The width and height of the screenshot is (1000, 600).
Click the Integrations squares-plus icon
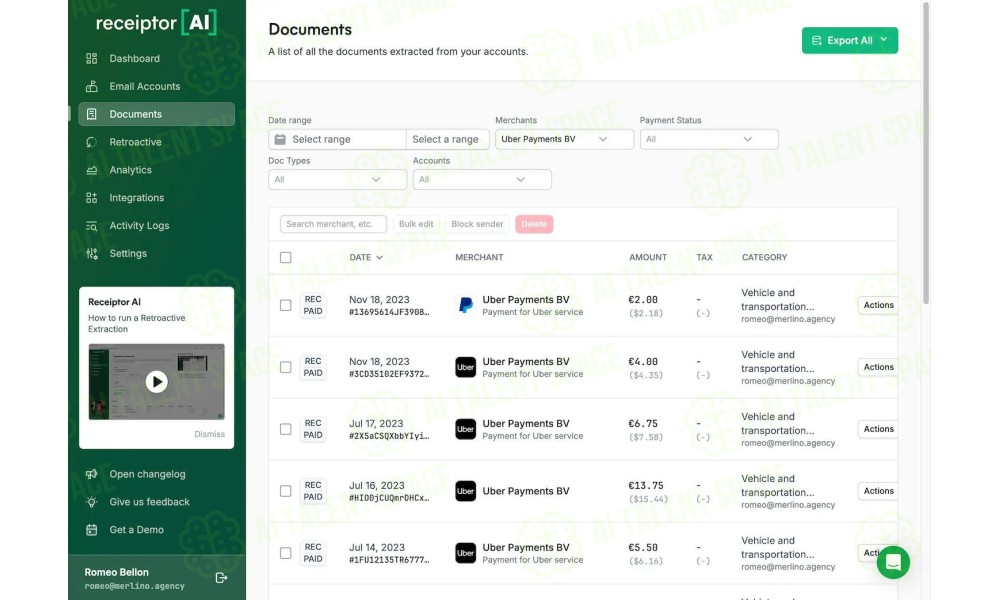pos(92,198)
